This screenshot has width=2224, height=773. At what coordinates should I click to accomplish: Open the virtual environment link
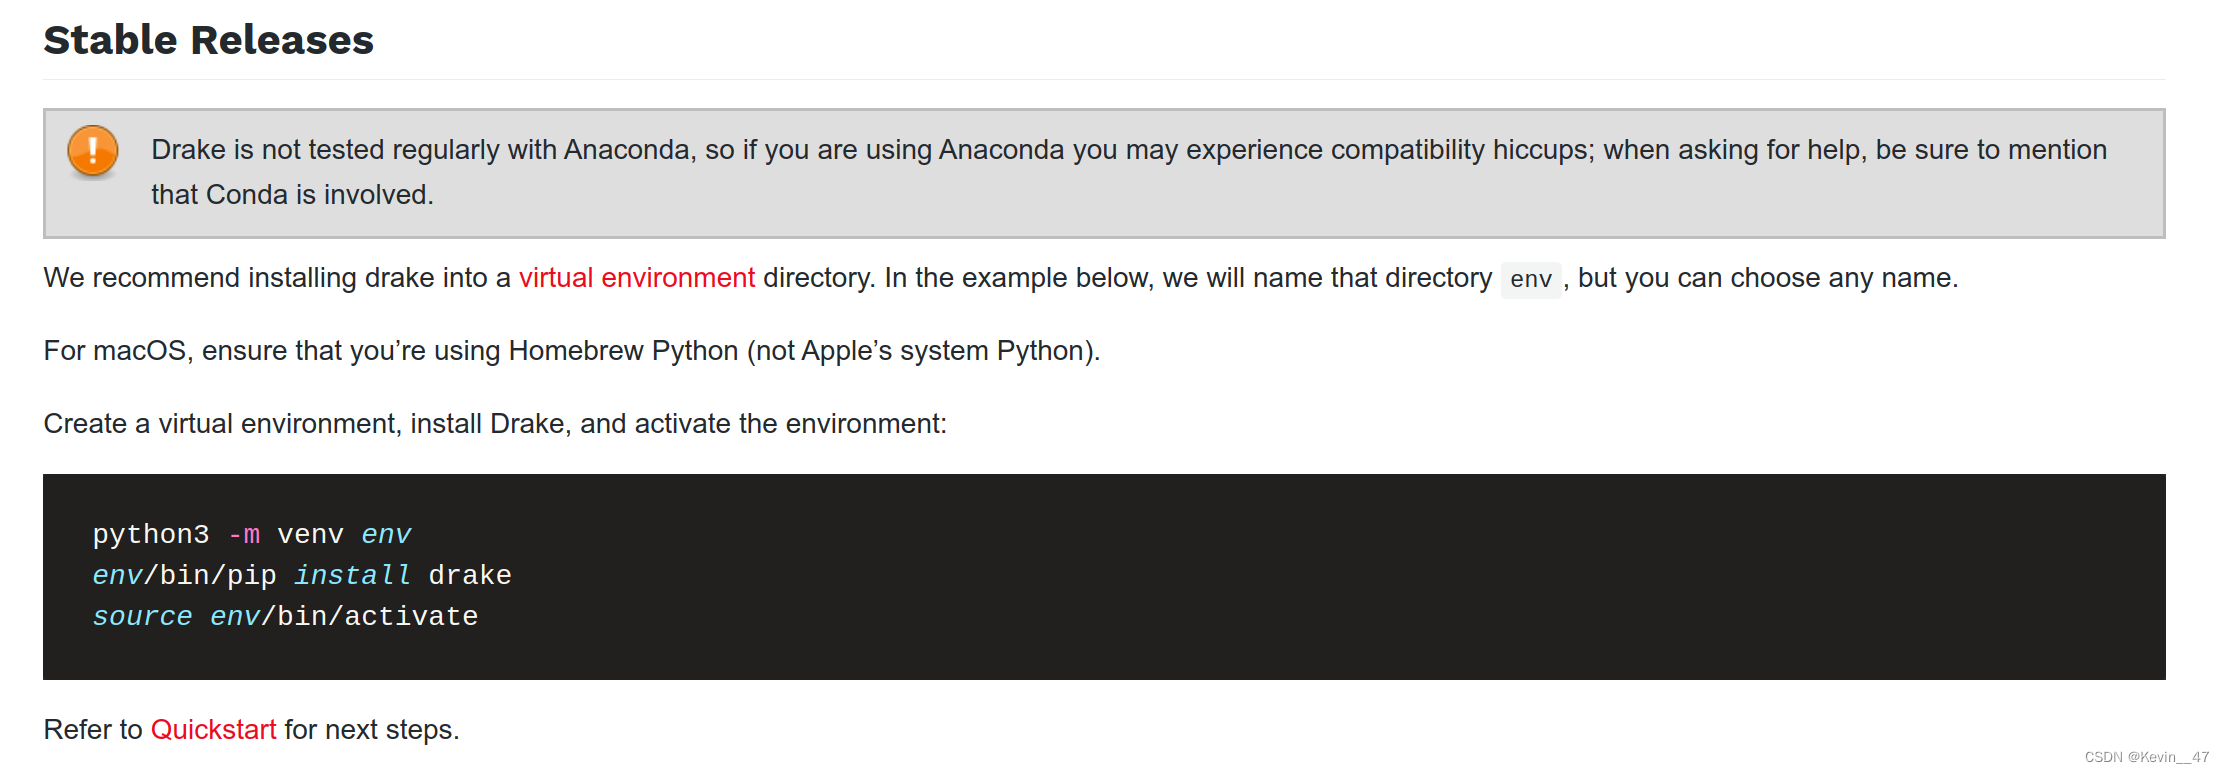pos(636,278)
